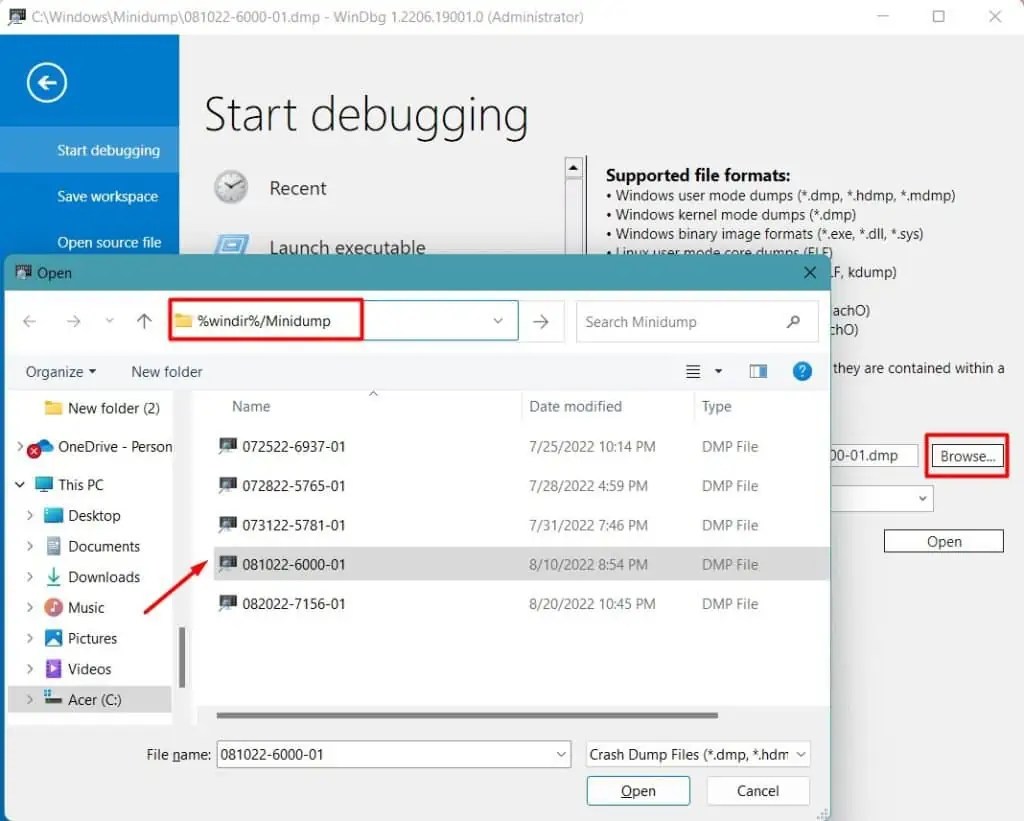The width and height of the screenshot is (1024, 821).
Task: Click the back arrow in WinDbg sidebar
Action: click(44, 83)
